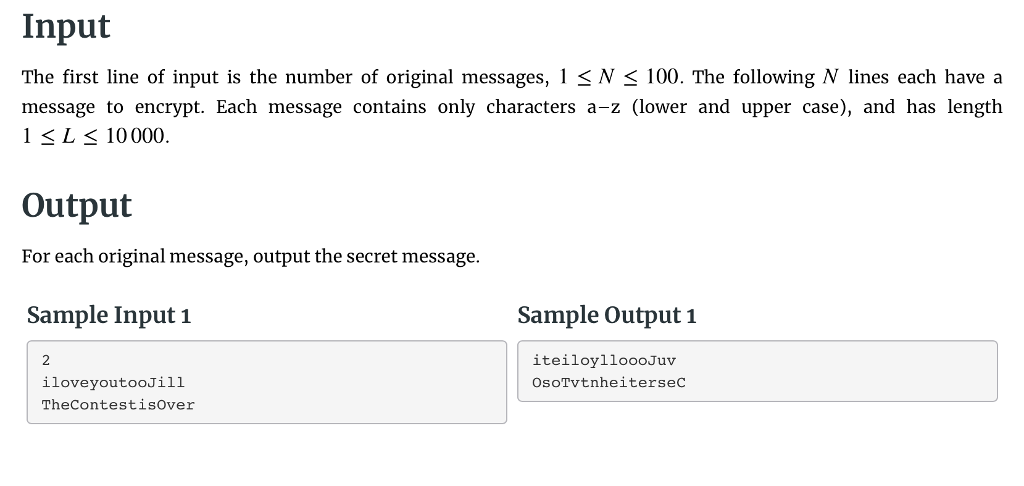Click the OsoTvtnheiterseC sample output line

[609, 383]
